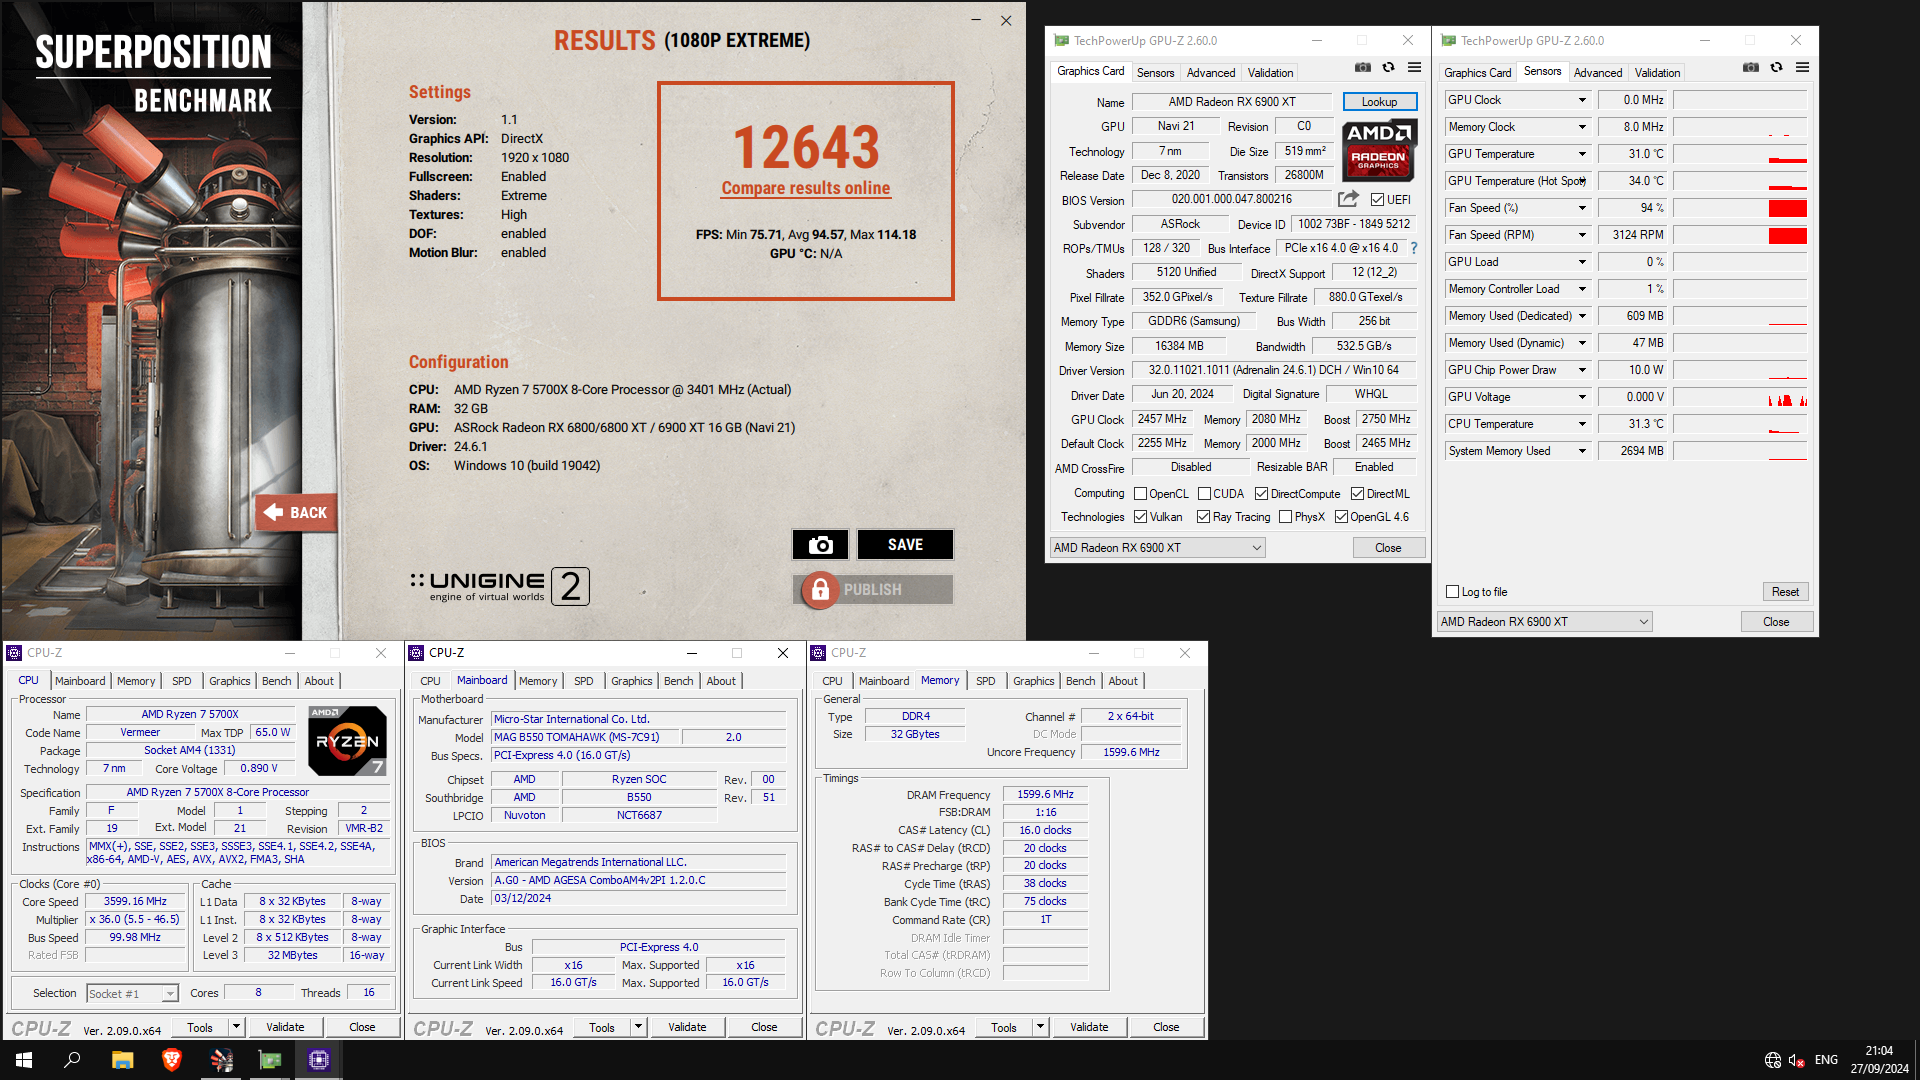
Task: Open the hamburger menu in GPU-Z Graphics Card window
Action: [x=1414, y=68]
